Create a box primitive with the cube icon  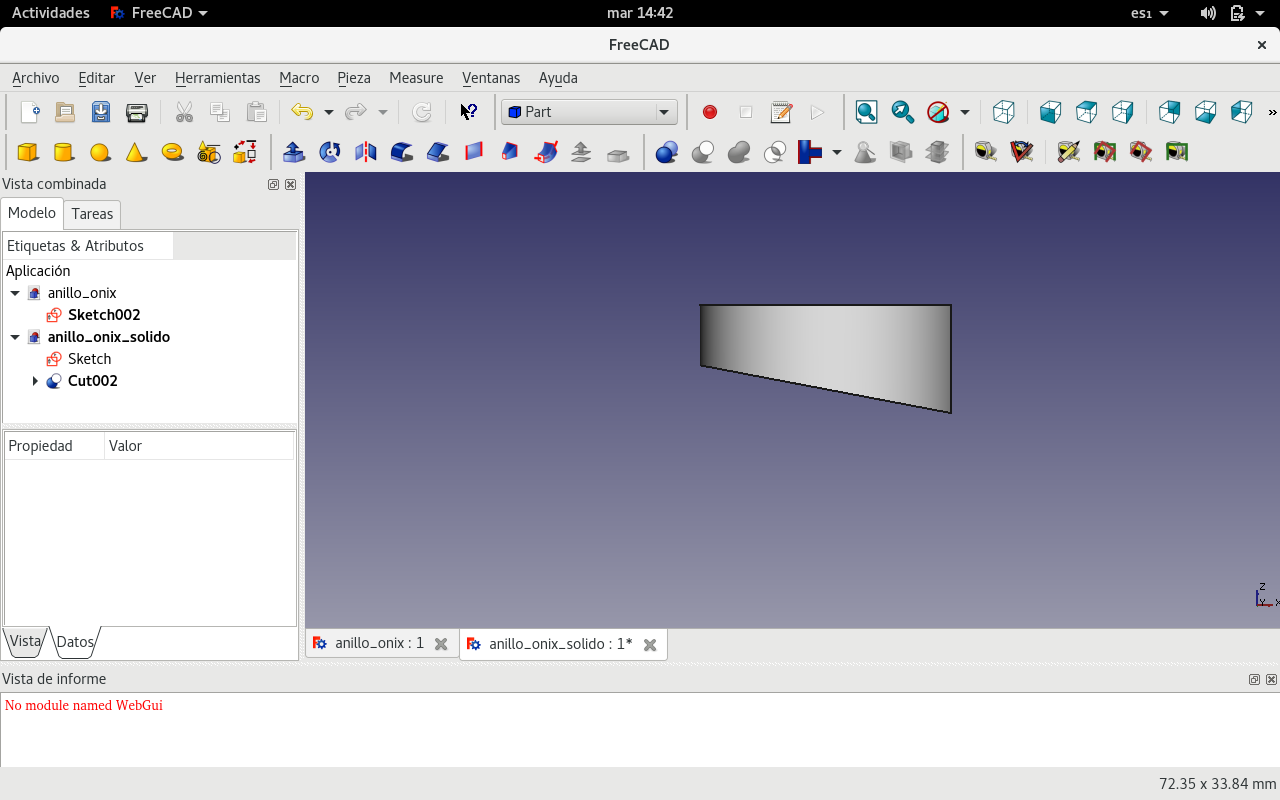[28, 152]
